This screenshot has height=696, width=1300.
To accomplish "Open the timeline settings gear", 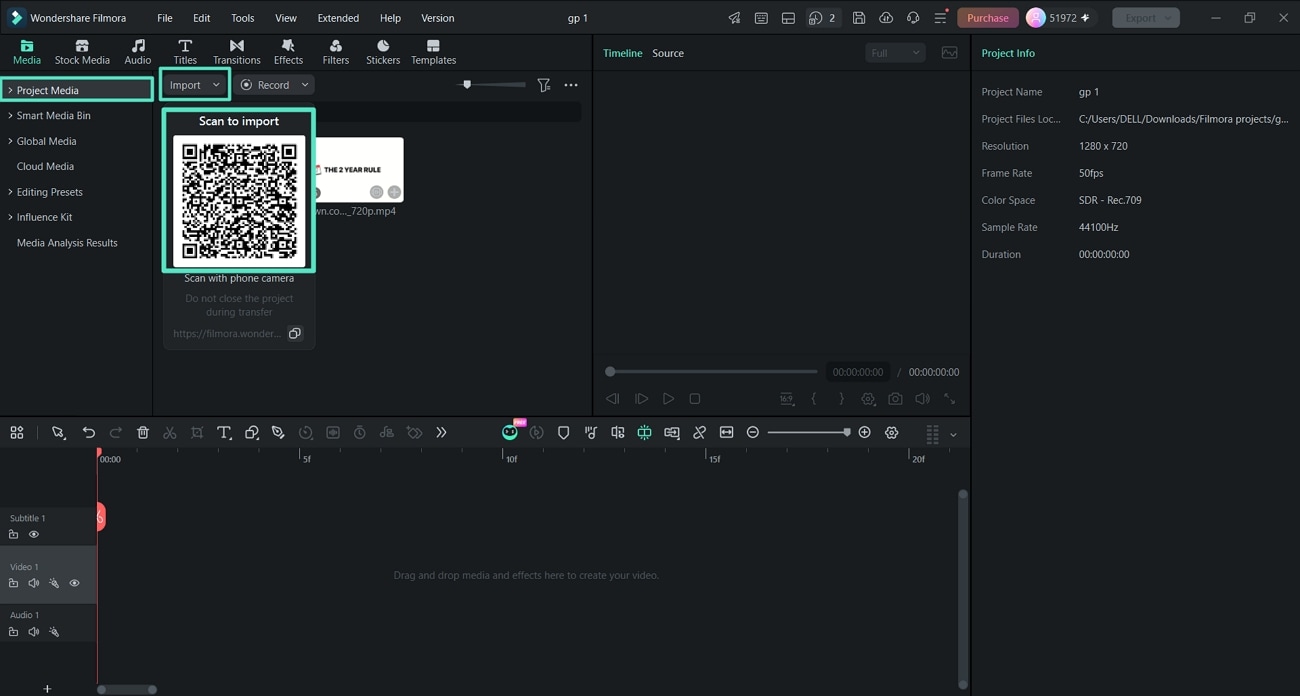I will pos(892,433).
